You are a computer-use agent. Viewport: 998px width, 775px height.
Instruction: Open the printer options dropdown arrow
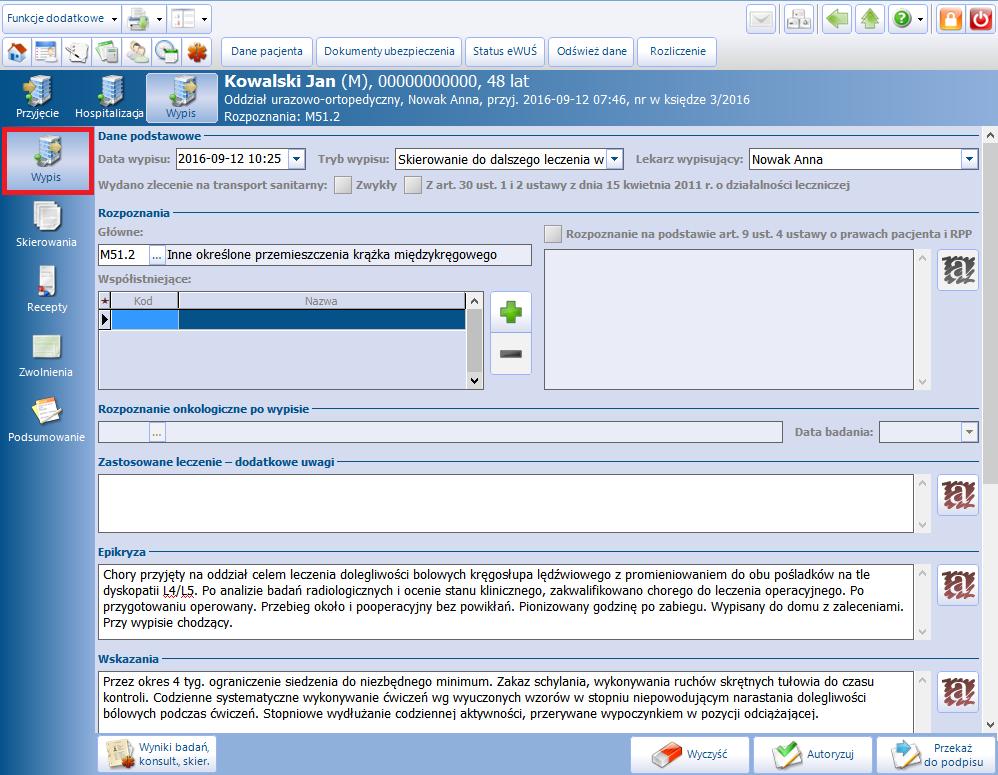[x=159, y=19]
